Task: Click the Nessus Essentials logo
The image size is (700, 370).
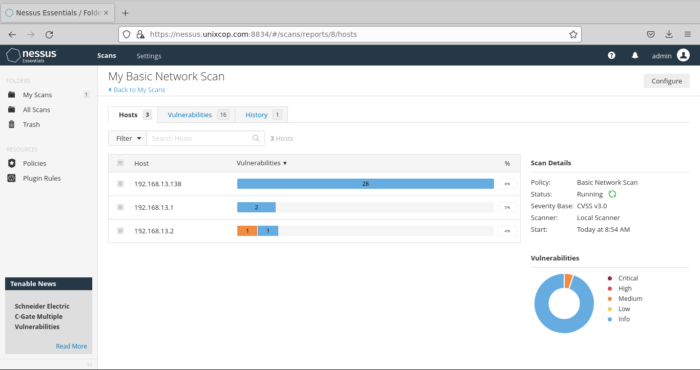Action: (x=32, y=55)
